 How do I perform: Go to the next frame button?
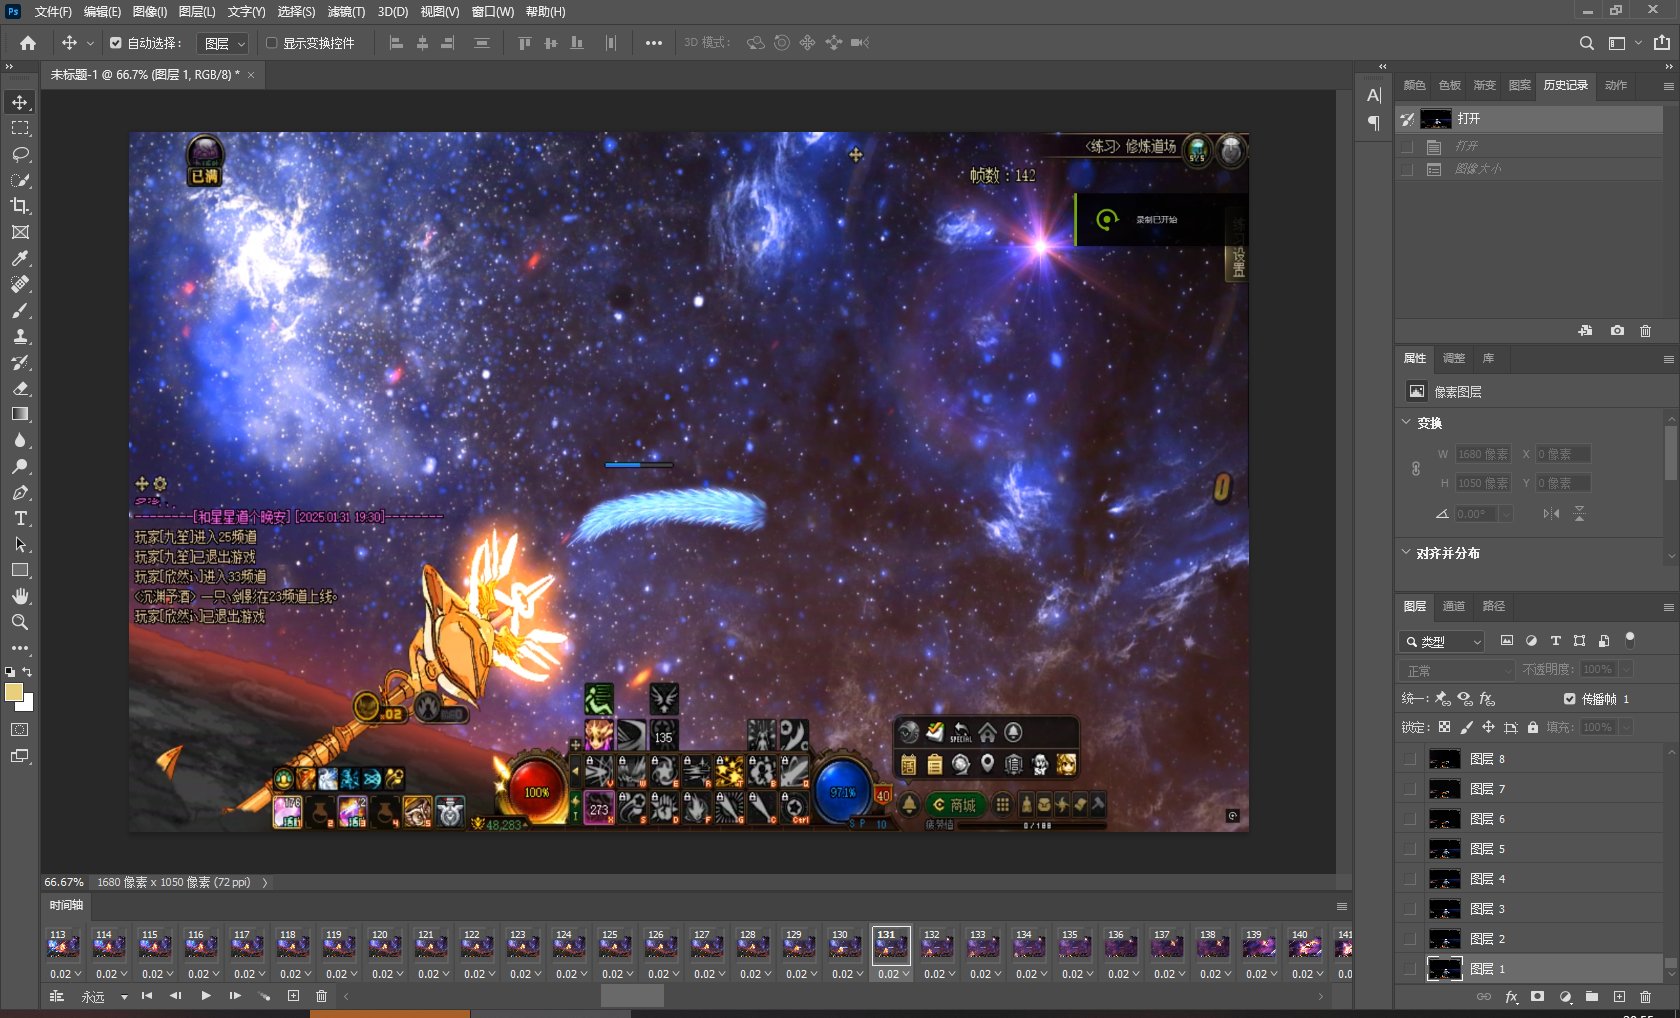coord(235,996)
